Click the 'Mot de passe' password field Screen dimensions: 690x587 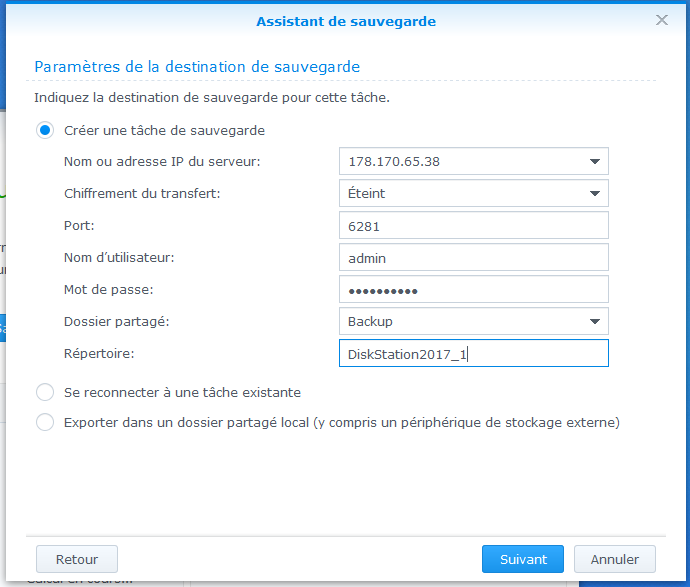[x=473, y=290]
